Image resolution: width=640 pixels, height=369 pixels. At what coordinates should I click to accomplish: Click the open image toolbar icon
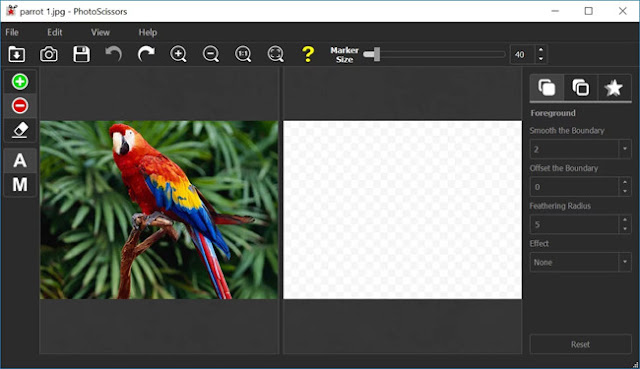tap(17, 54)
